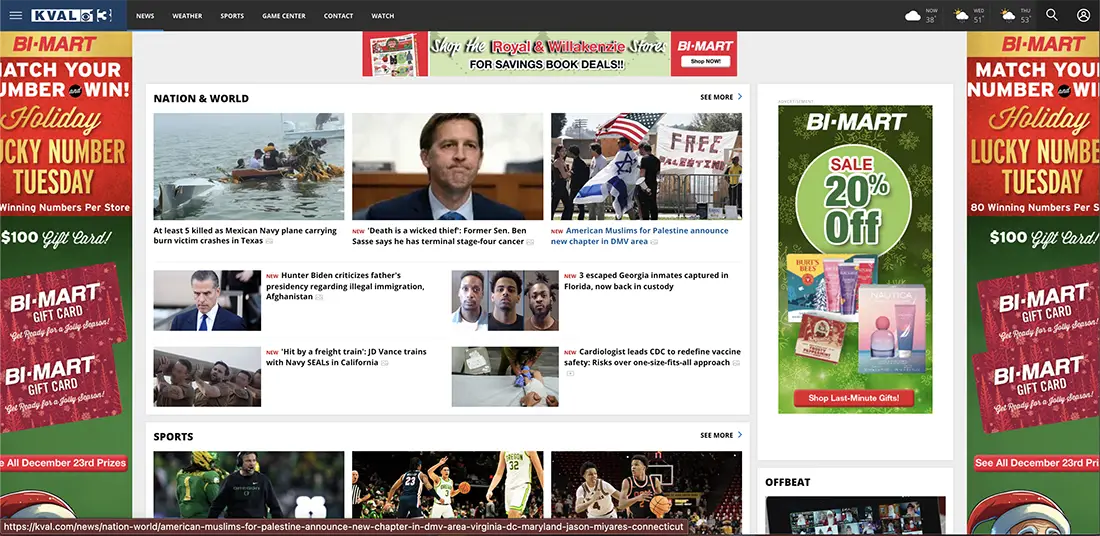Screen dimensions: 1100x536
Task: Click the Wednesday forecast icon showing 51°
Action: 961,15
